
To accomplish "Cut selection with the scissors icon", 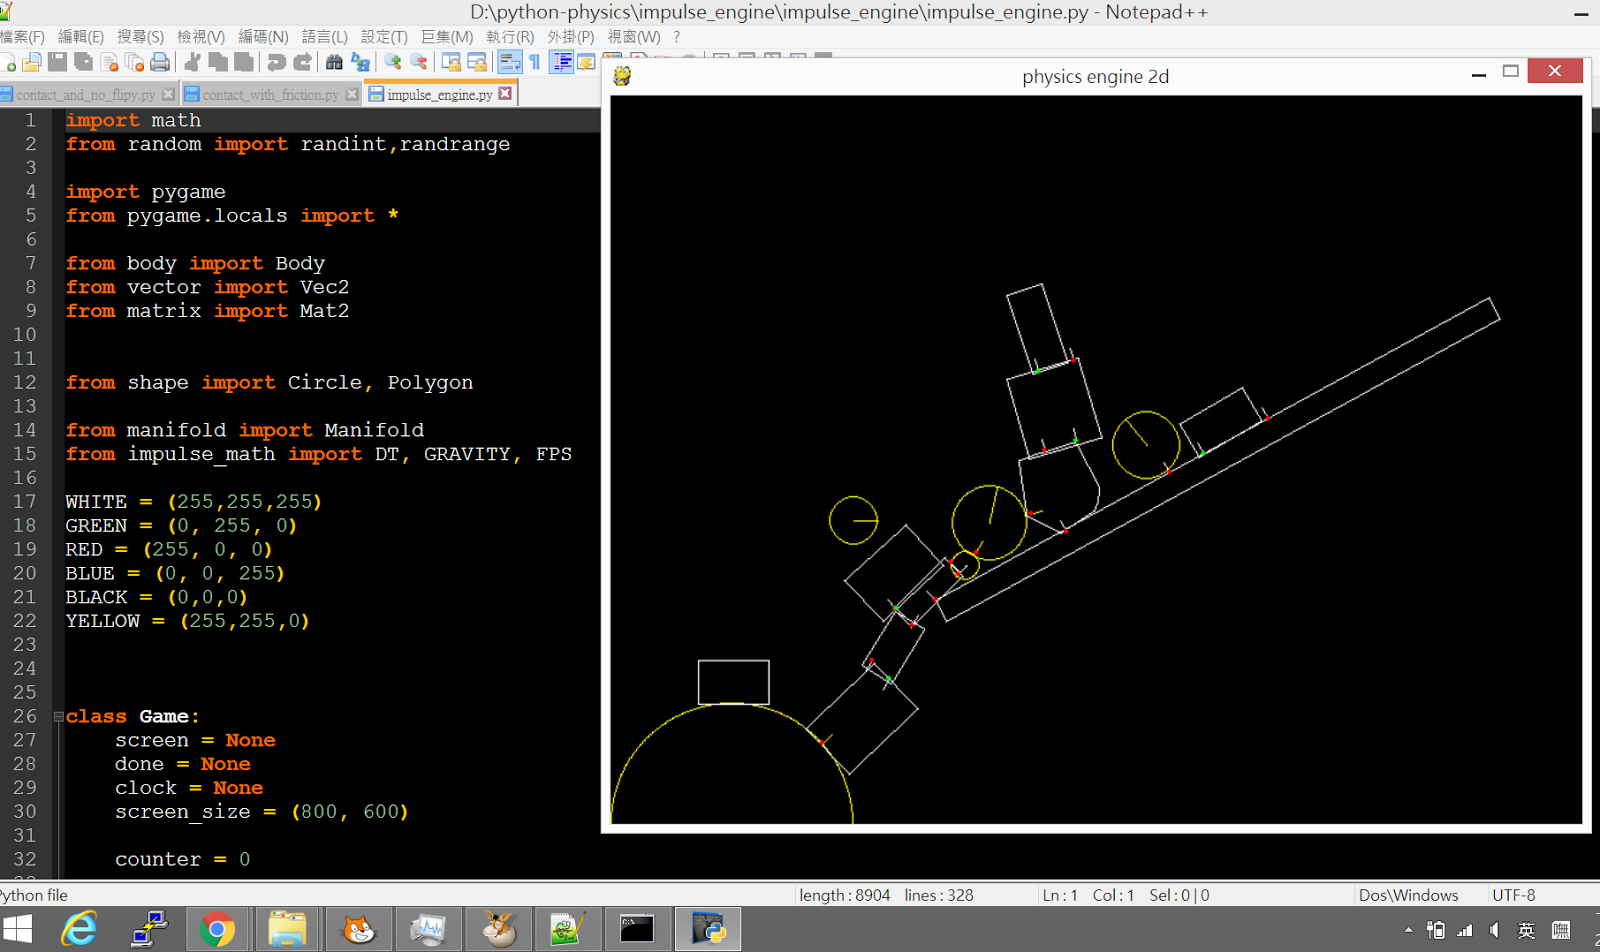I will point(193,63).
